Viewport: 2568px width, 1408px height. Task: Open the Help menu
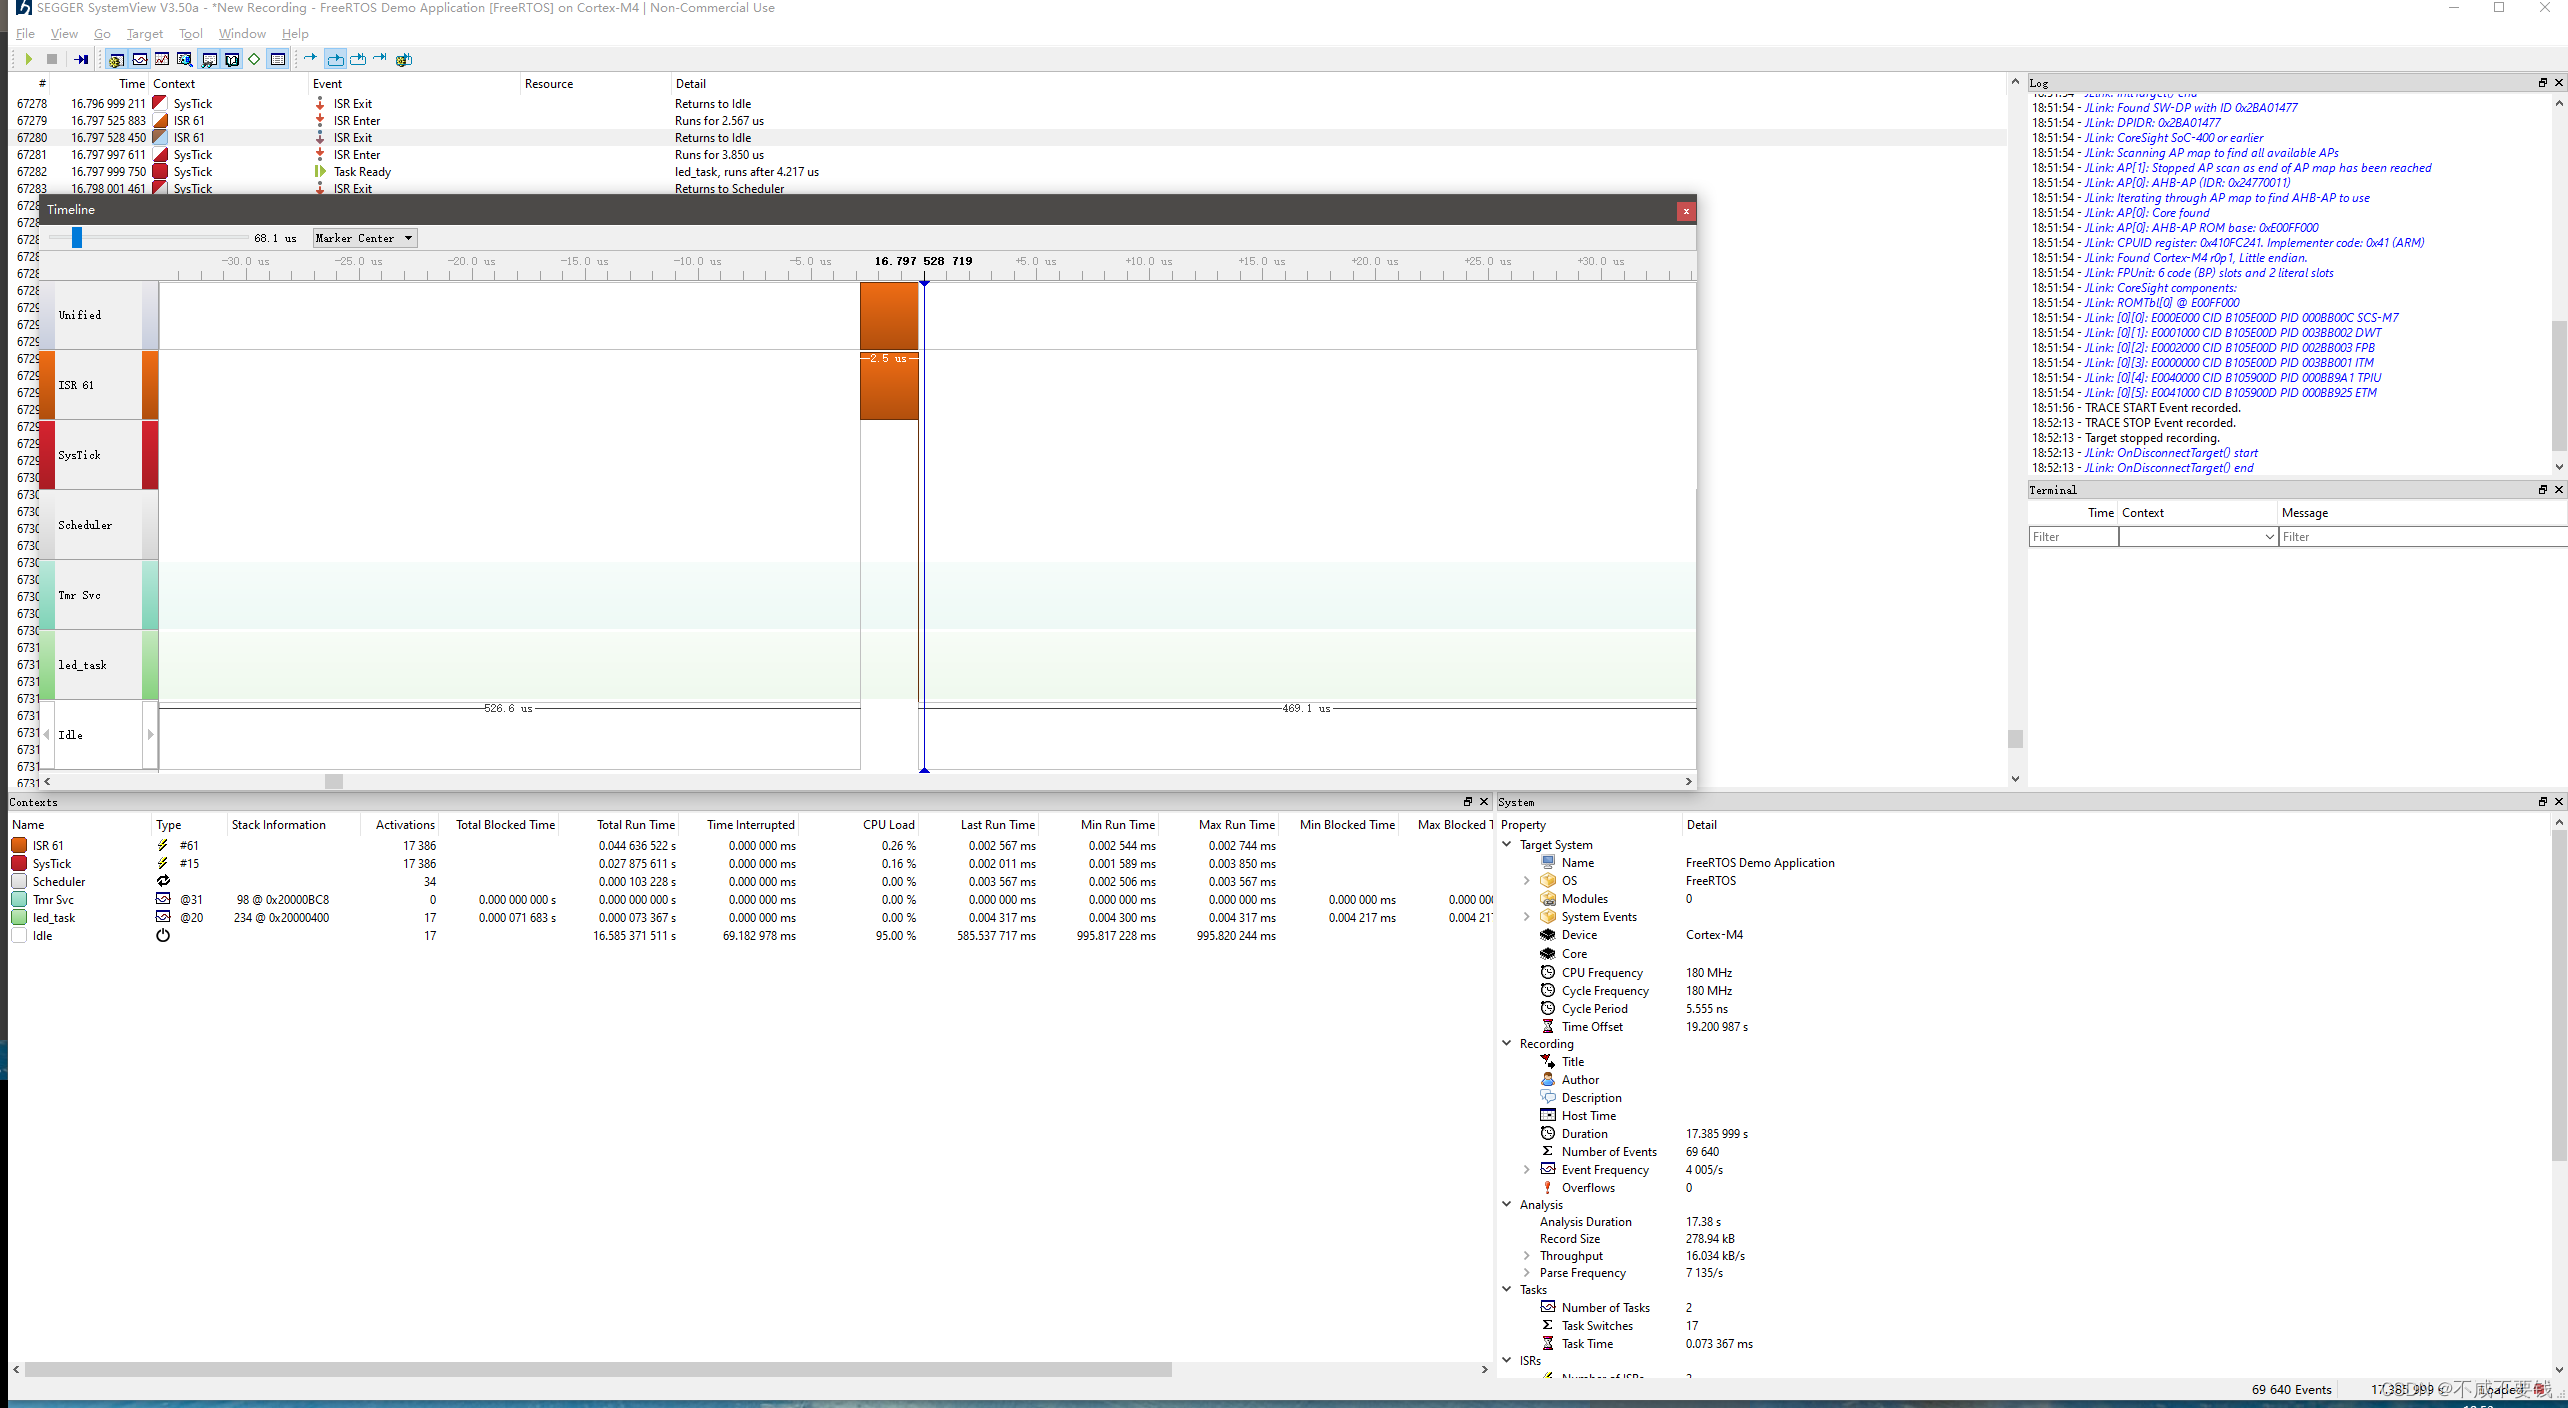pos(295,33)
